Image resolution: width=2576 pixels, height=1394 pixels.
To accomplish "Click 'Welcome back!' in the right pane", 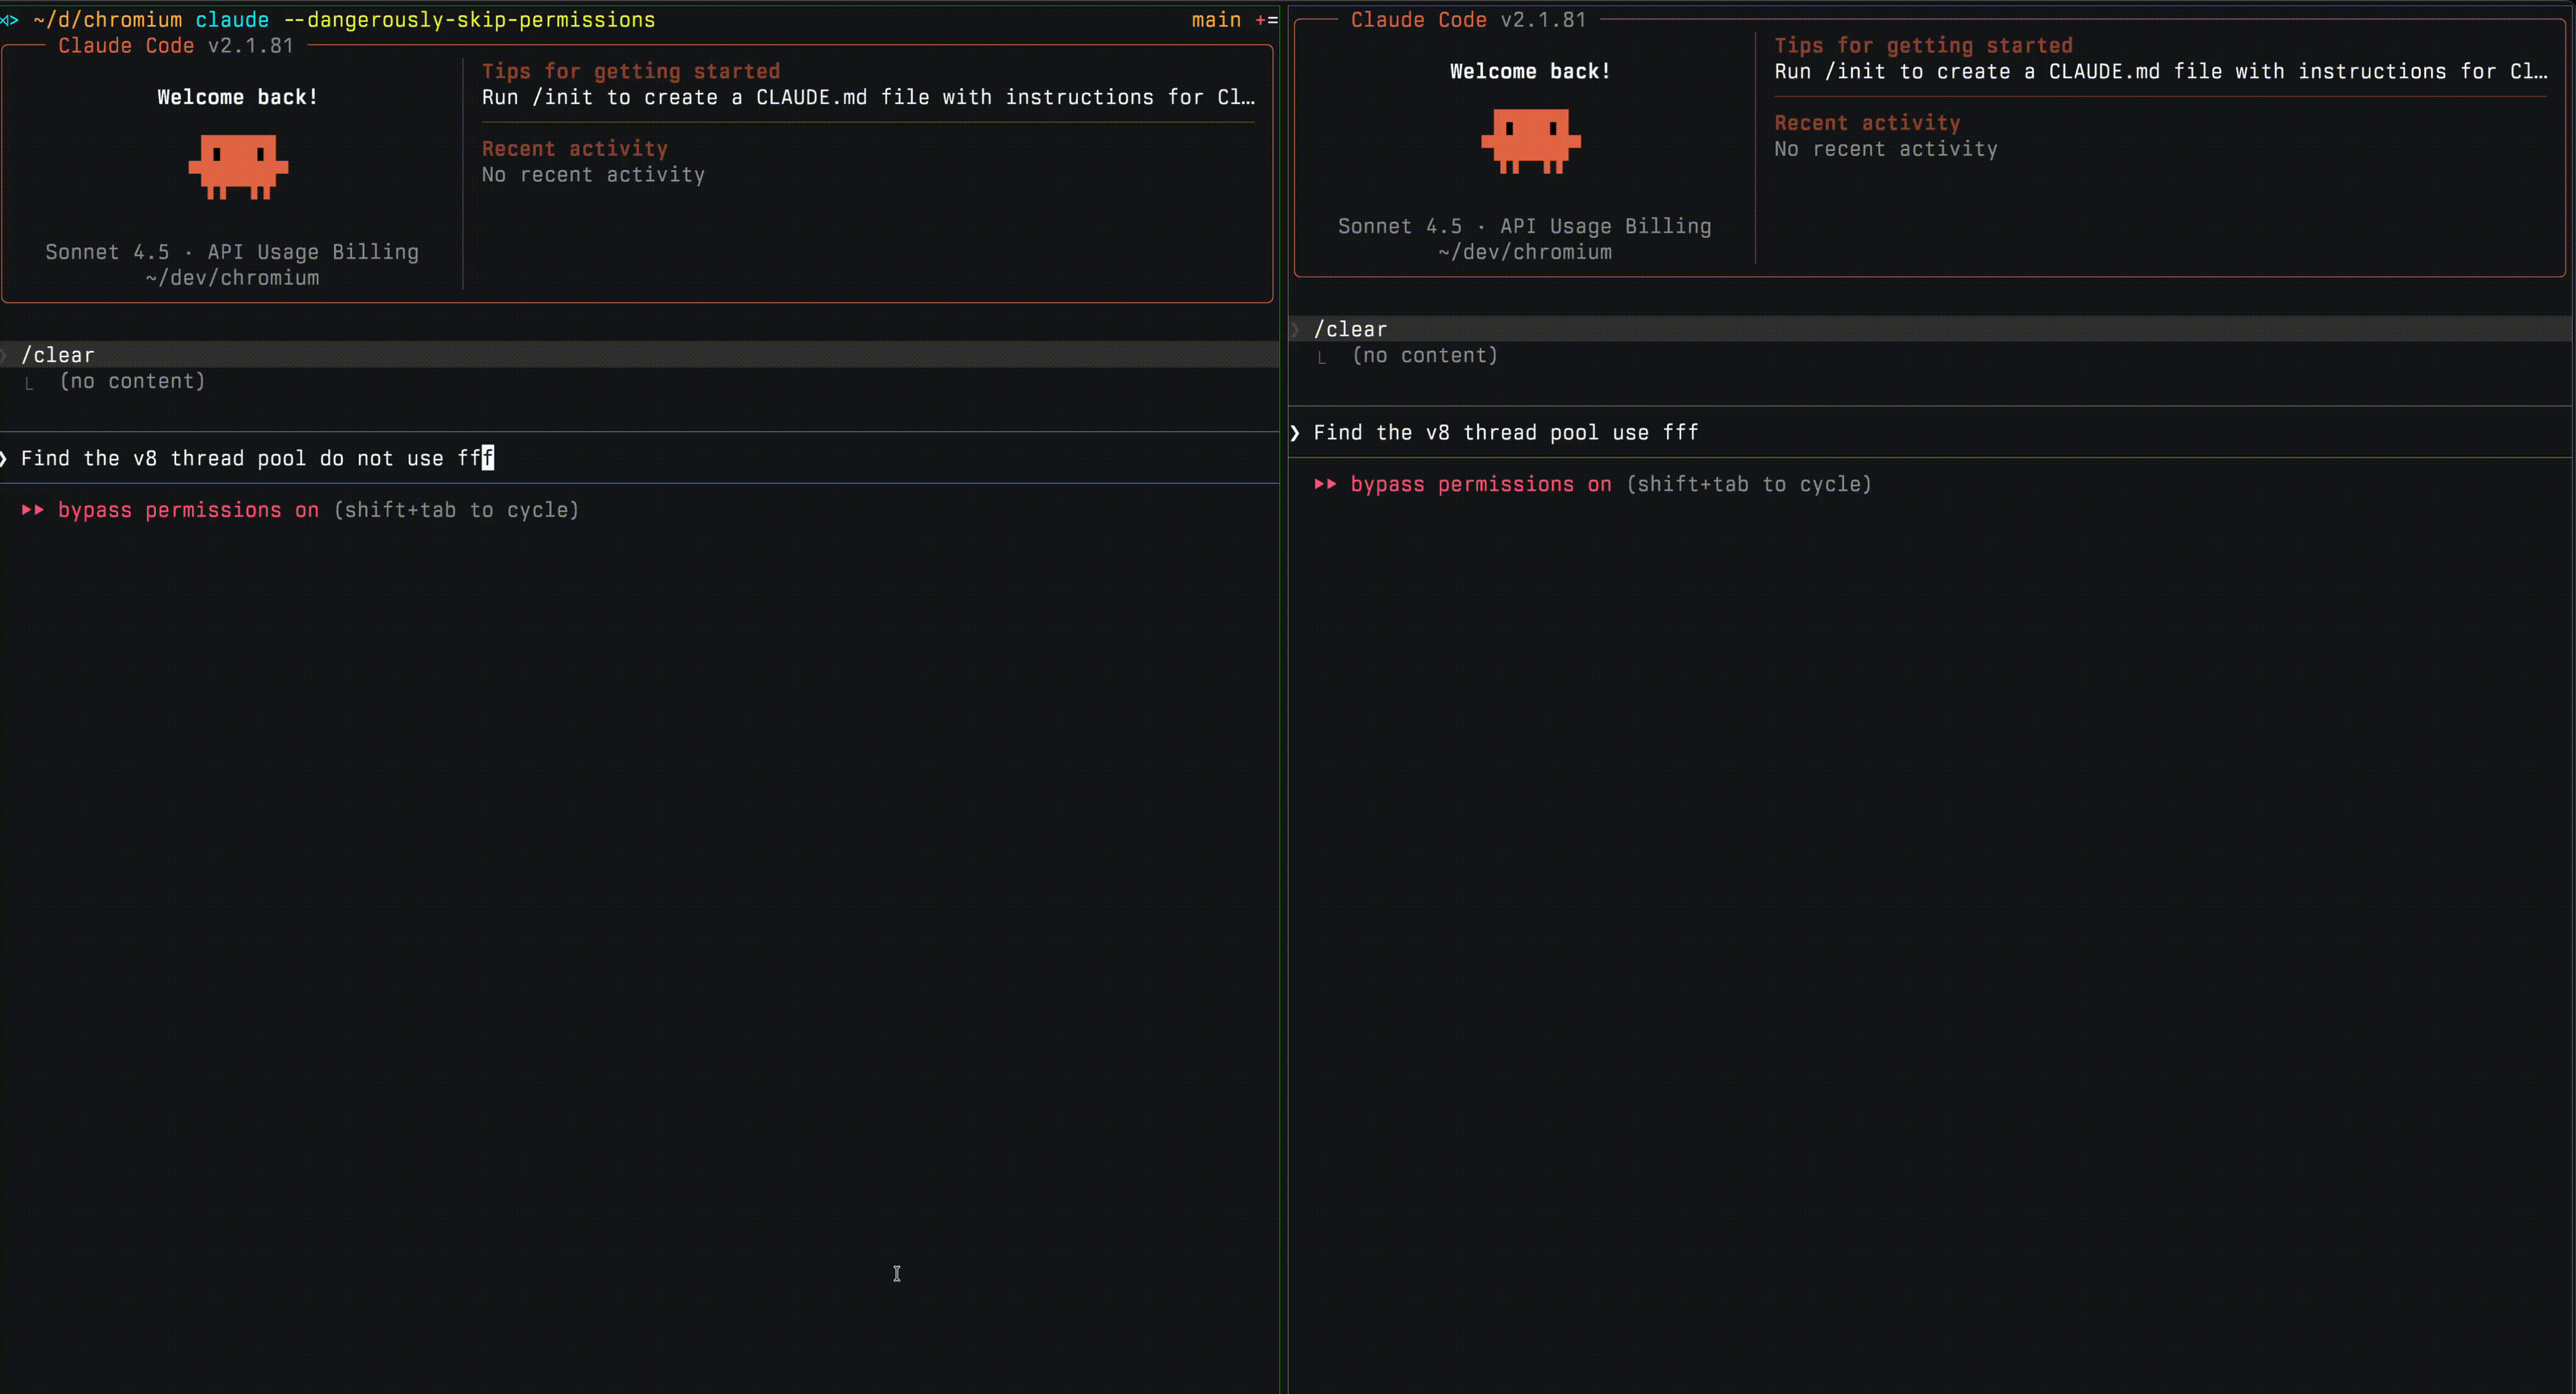I will (x=1530, y=71).
